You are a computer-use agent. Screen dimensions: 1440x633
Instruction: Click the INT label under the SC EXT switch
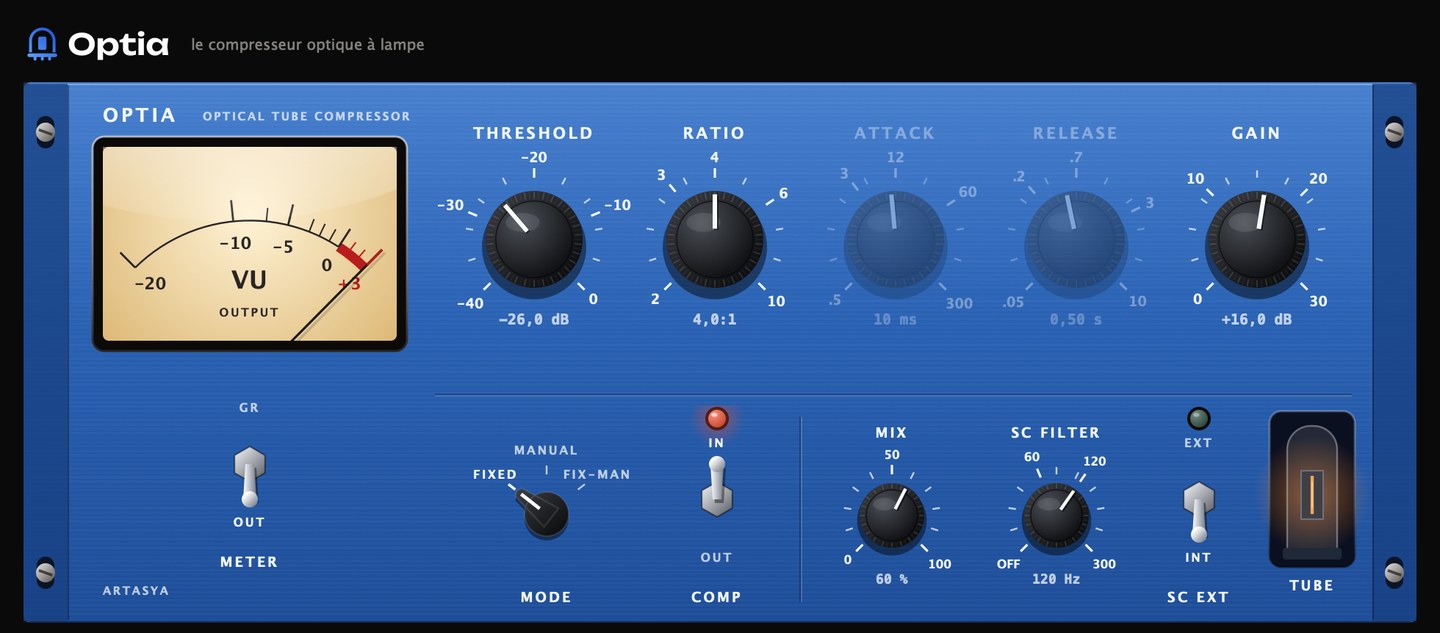[x=1198, y=558]
